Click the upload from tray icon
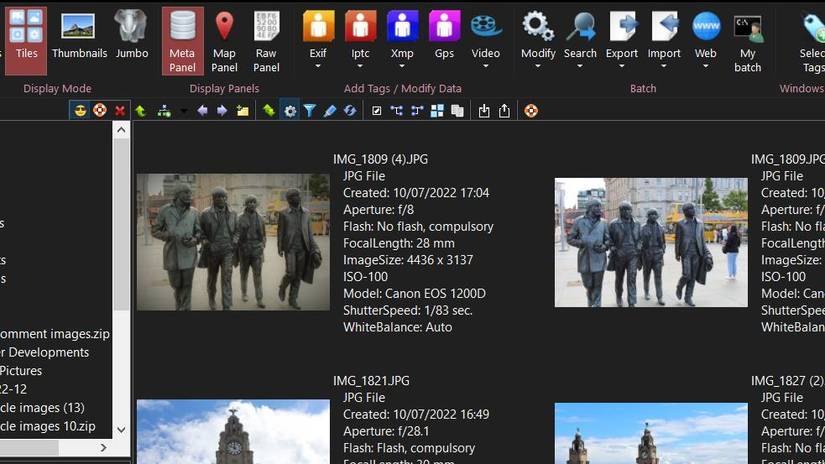This screenshot has width=825, height=464. pos(504,111)
